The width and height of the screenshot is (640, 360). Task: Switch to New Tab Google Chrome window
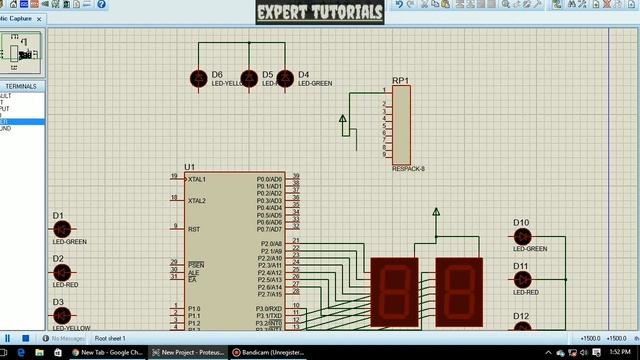pyautogui.click(x=107, y=352)
